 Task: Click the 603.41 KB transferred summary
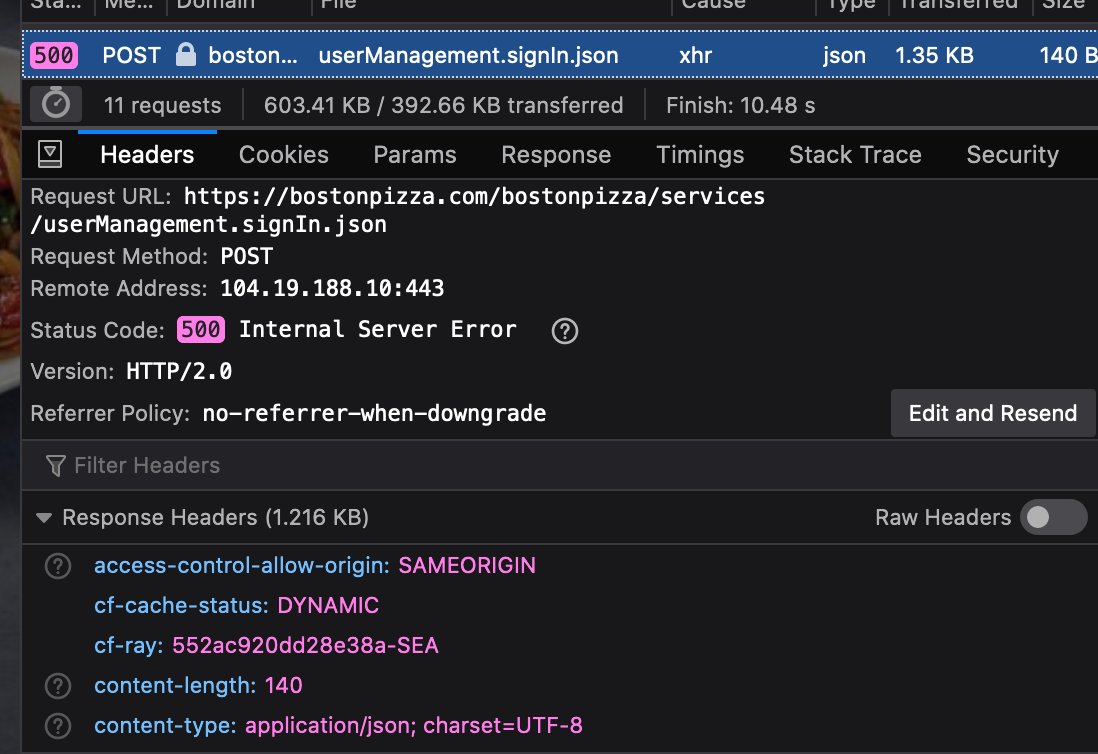pos(443,105)
